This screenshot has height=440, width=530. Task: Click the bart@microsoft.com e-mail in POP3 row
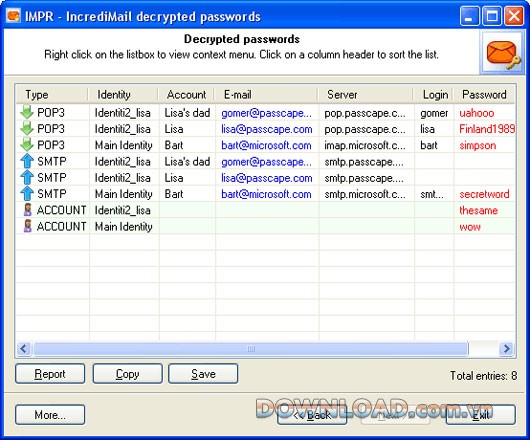(266, 145)
